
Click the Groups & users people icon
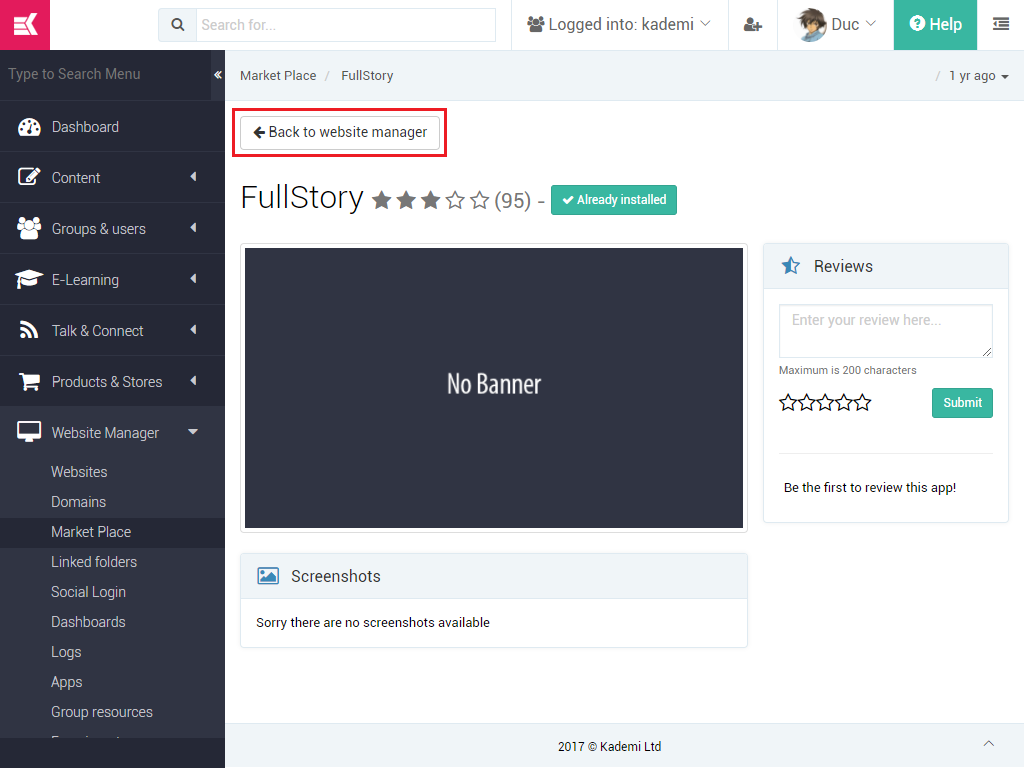(29, 228)
